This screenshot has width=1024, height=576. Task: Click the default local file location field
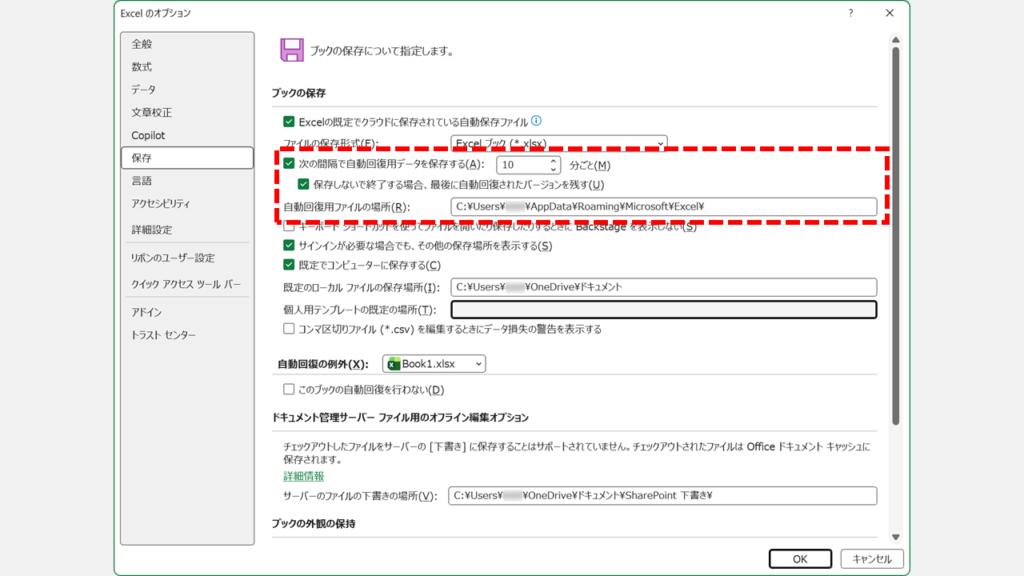coord(664,287)
